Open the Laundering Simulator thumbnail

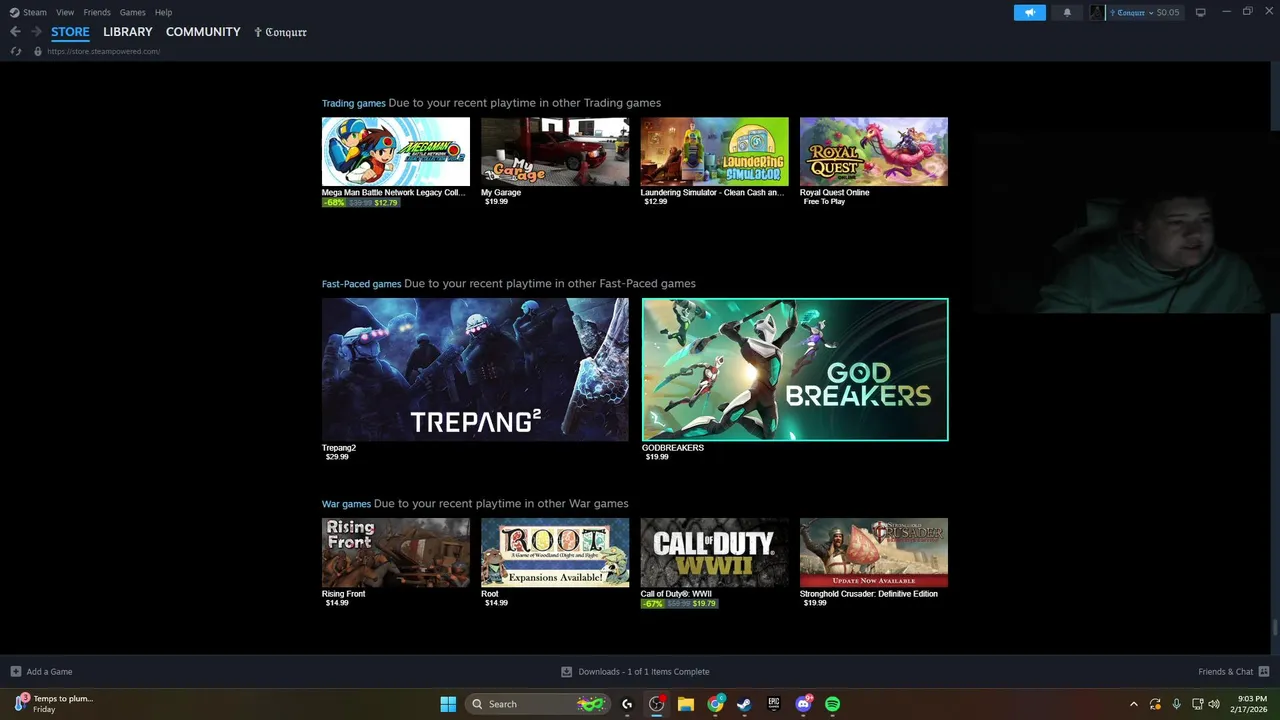714,151
